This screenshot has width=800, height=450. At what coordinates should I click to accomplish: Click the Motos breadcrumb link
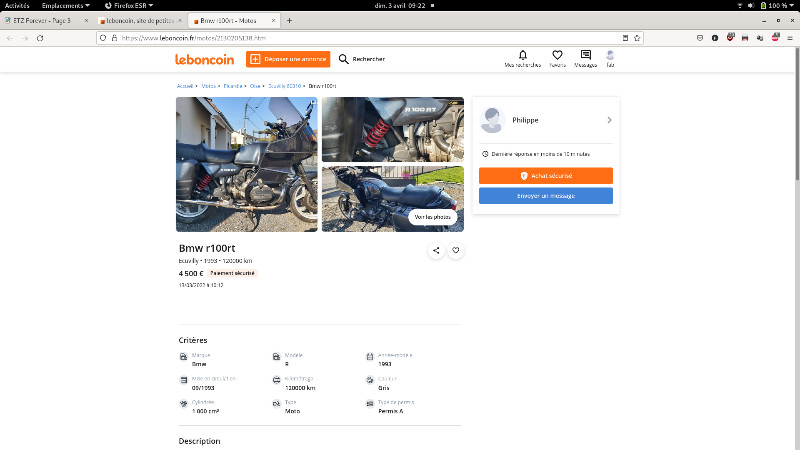pos(209,86)
